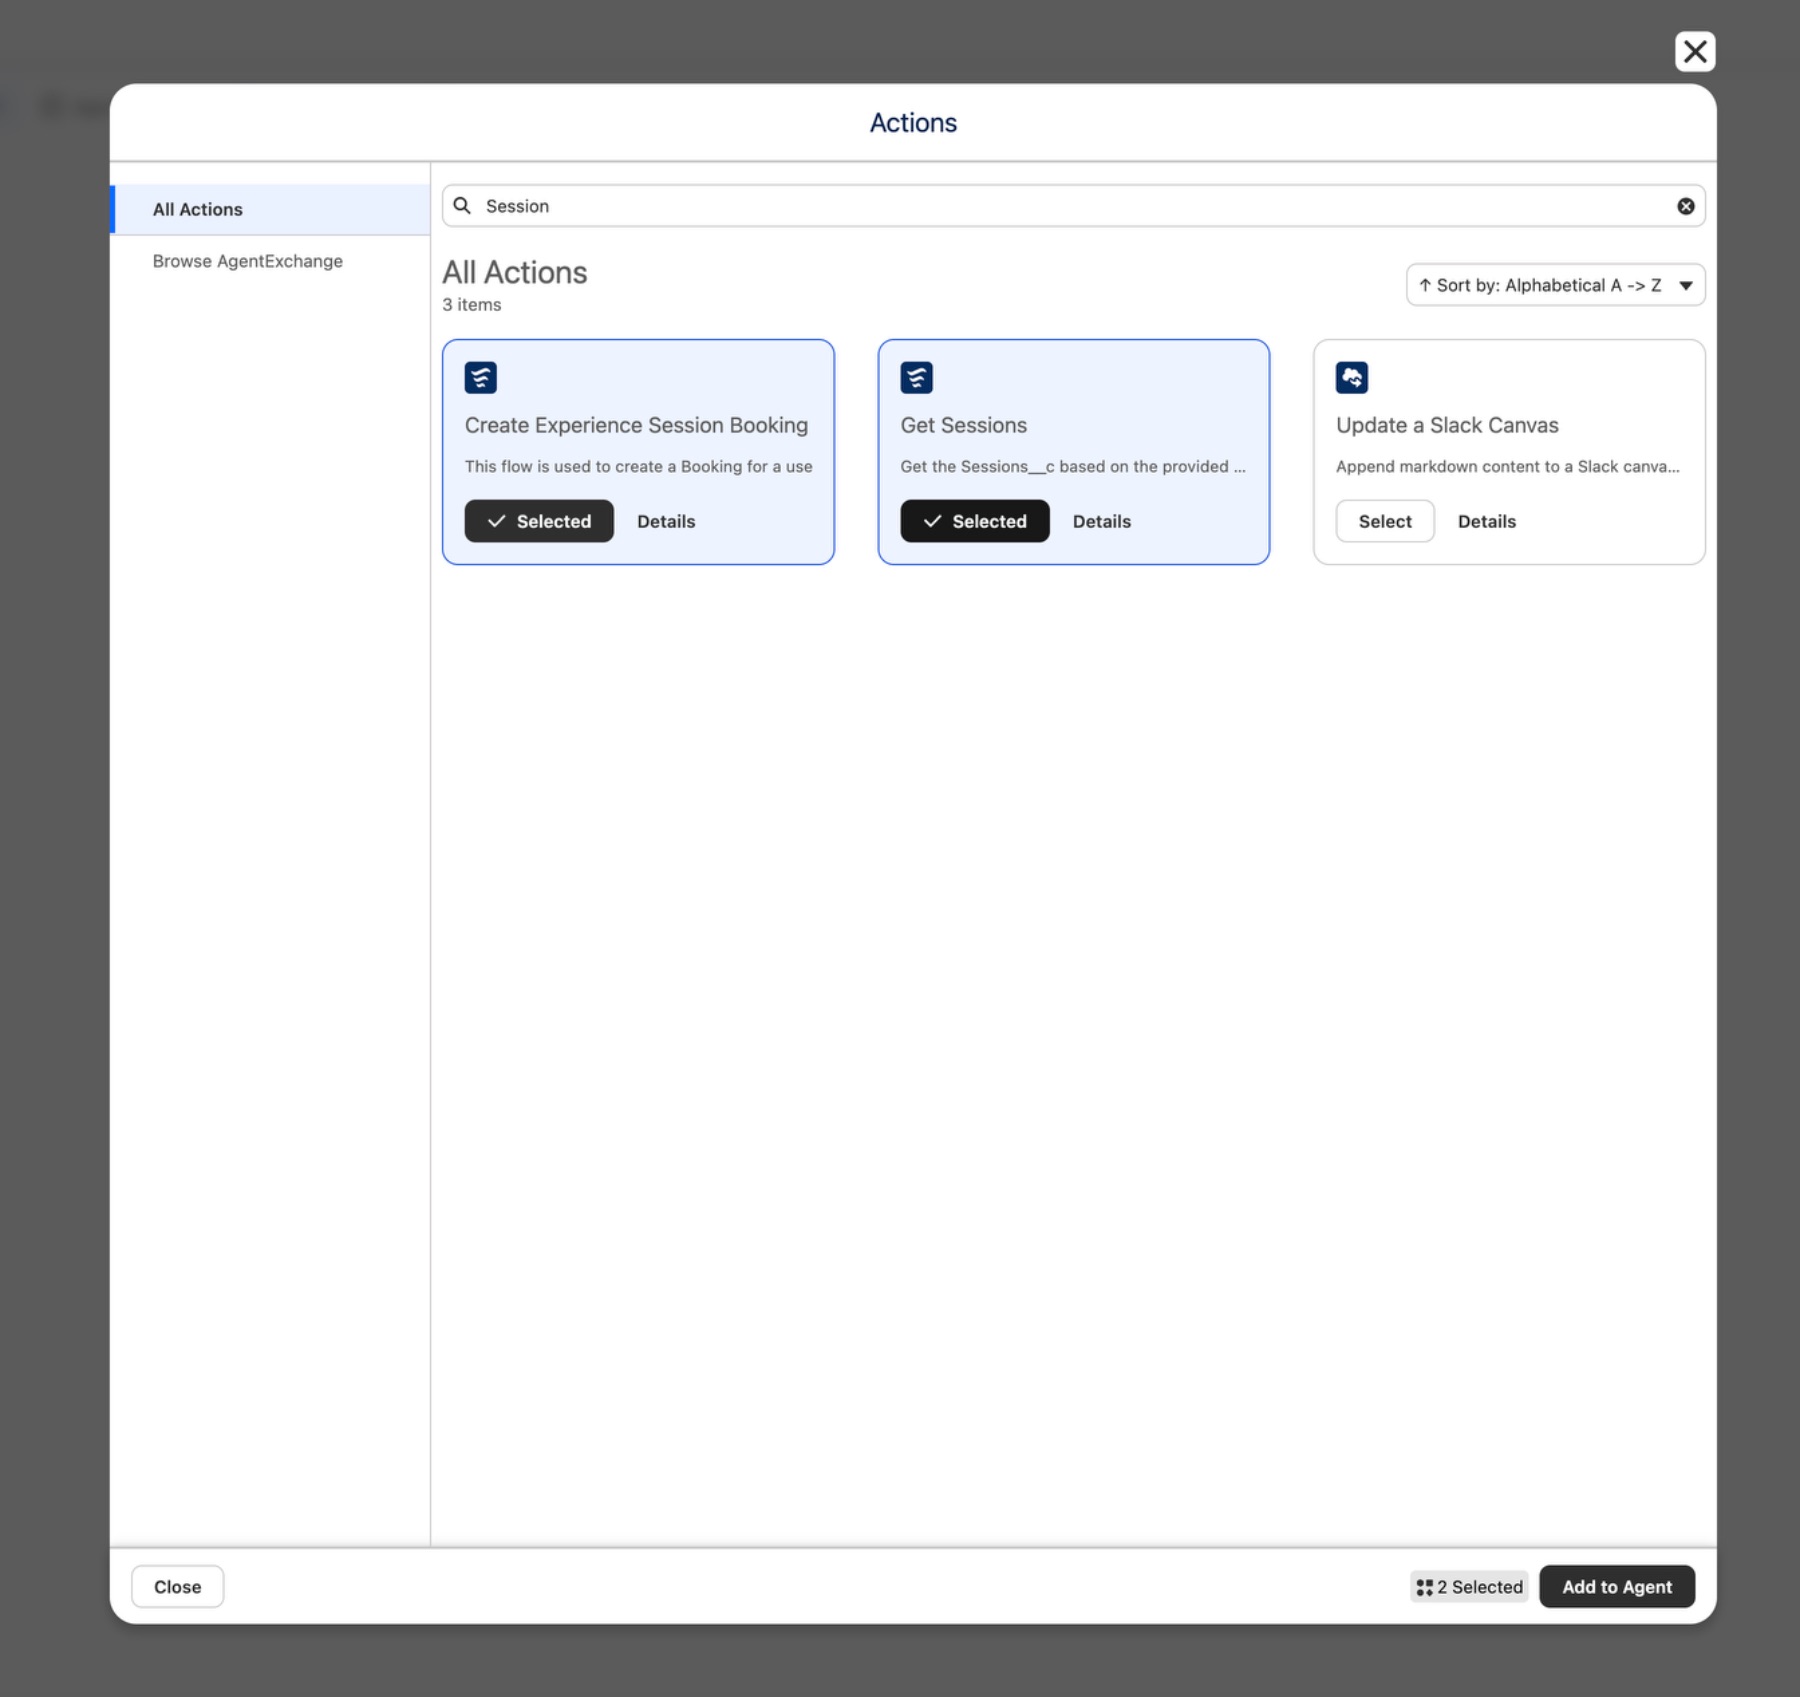Screen dimensions: 1800x1697
Task: Switch to All Actions tab
Action: tap(270, 209)
